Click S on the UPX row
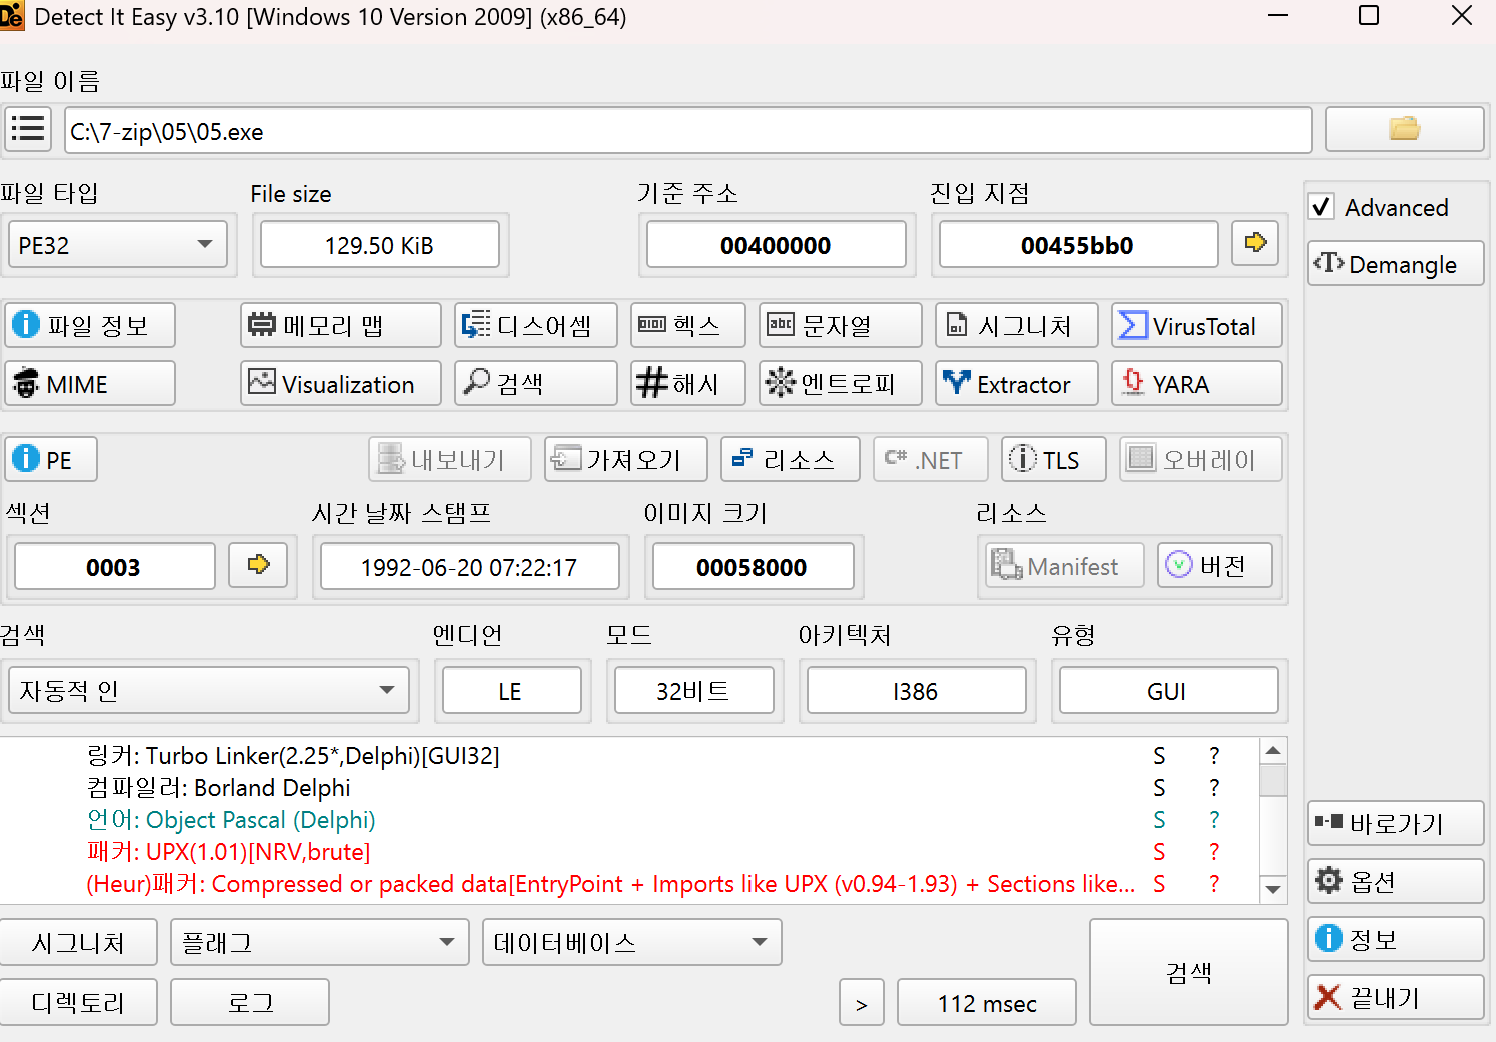This screenshot has height=1042, width=1496. pyautogui.click(x=1159, y=851)
